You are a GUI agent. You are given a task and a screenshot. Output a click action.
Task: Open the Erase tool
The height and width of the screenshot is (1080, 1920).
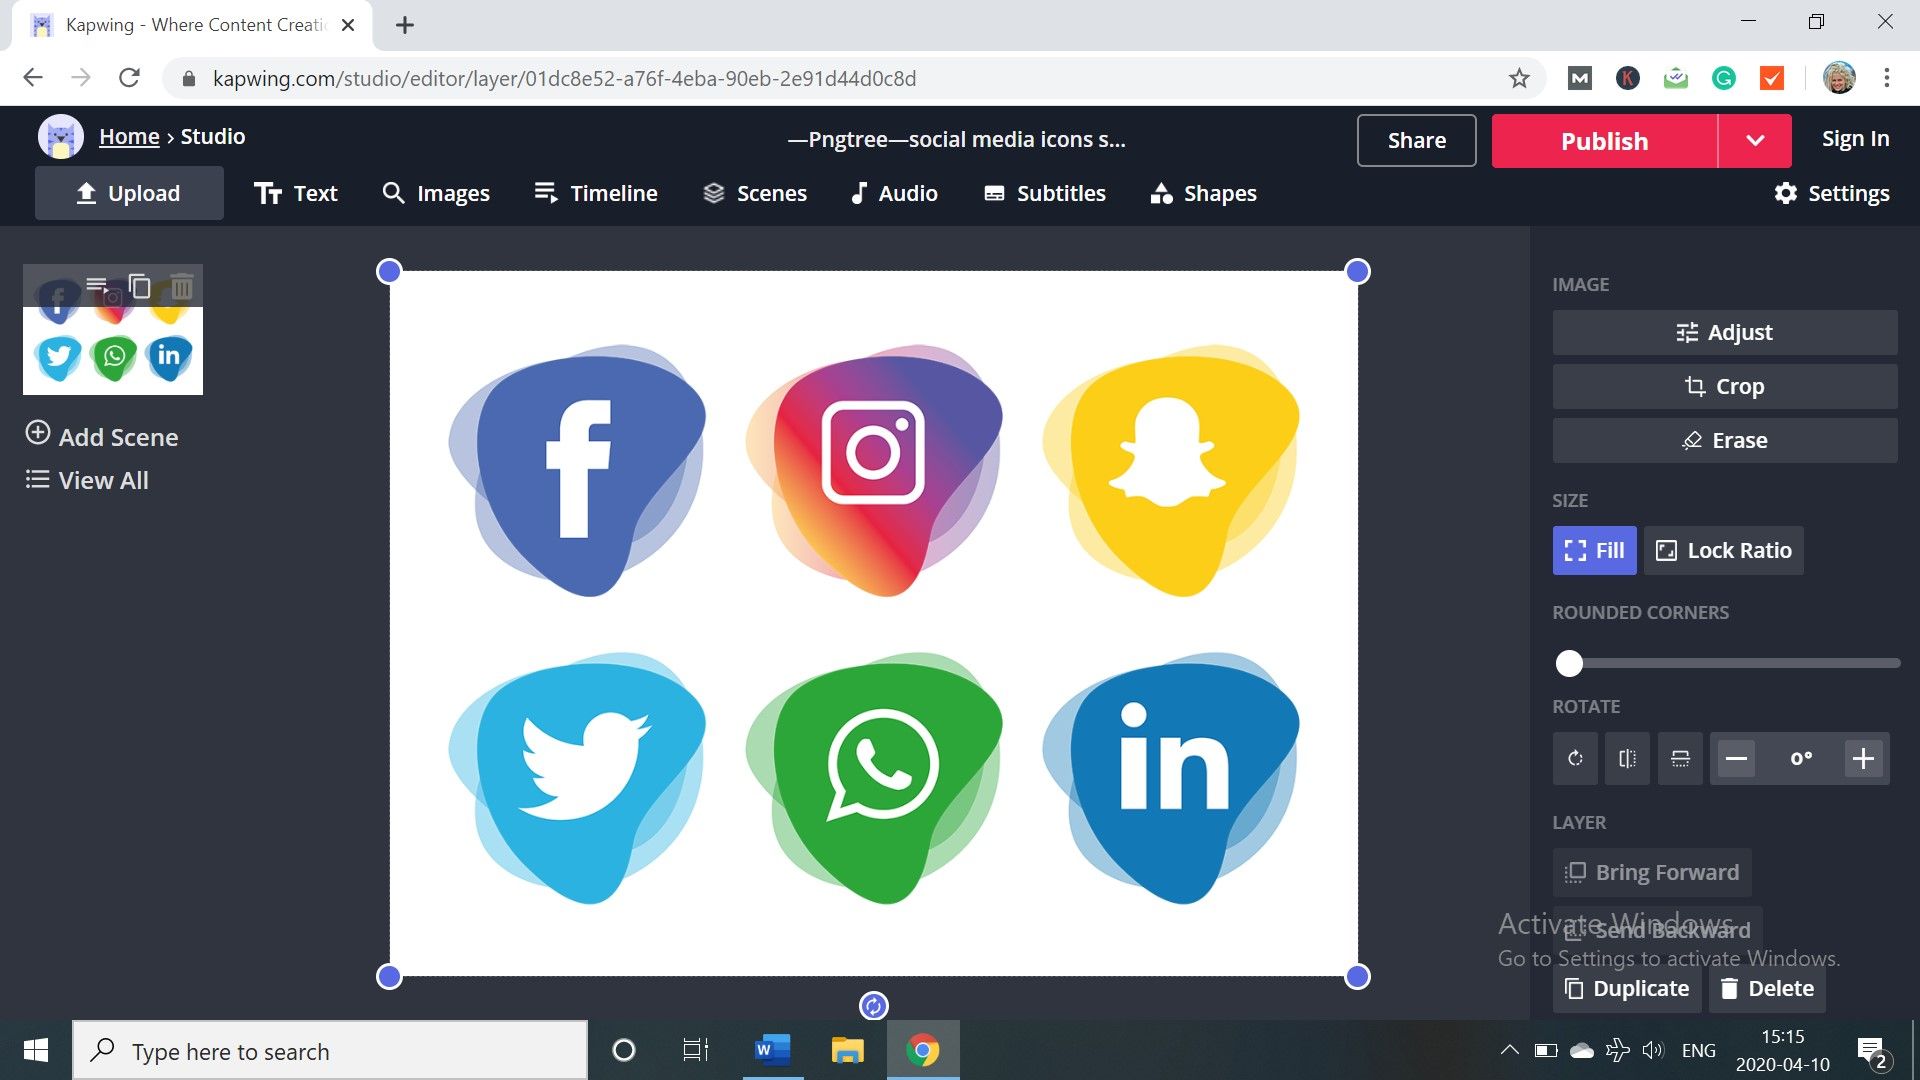click(x=1724, y=441)
